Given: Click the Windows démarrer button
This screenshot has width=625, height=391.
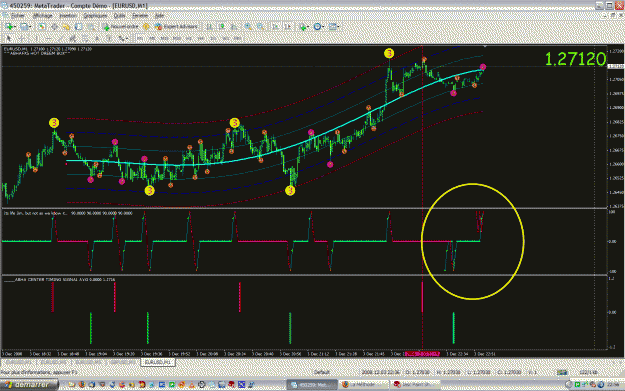Looking at the screenshot, I should (x=29, y=385).
